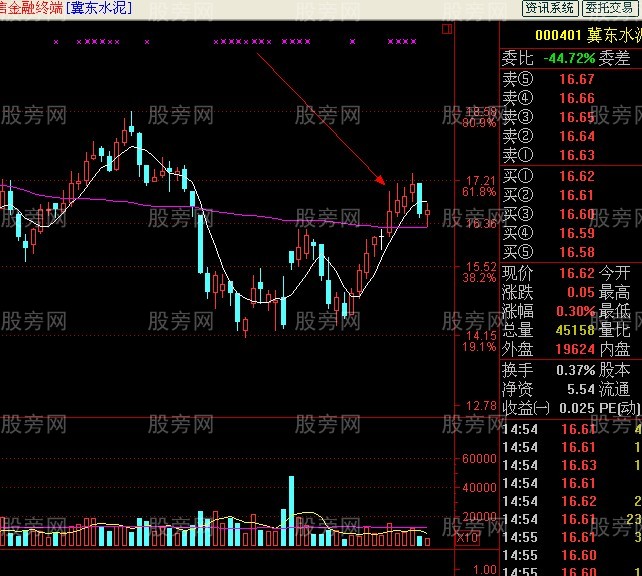The image size is (642, 576).
Task: Click the 61.8% Fibonacci level label
Action: [x=479, y=192]
